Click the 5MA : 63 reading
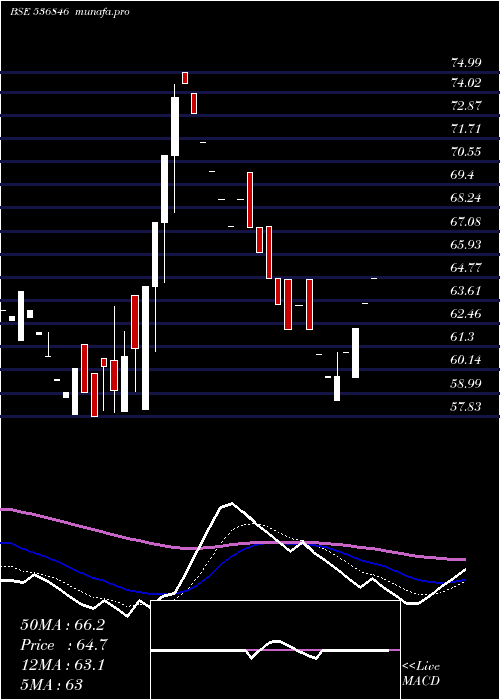Viewport: 500px width, 700px height. (51, 685)
